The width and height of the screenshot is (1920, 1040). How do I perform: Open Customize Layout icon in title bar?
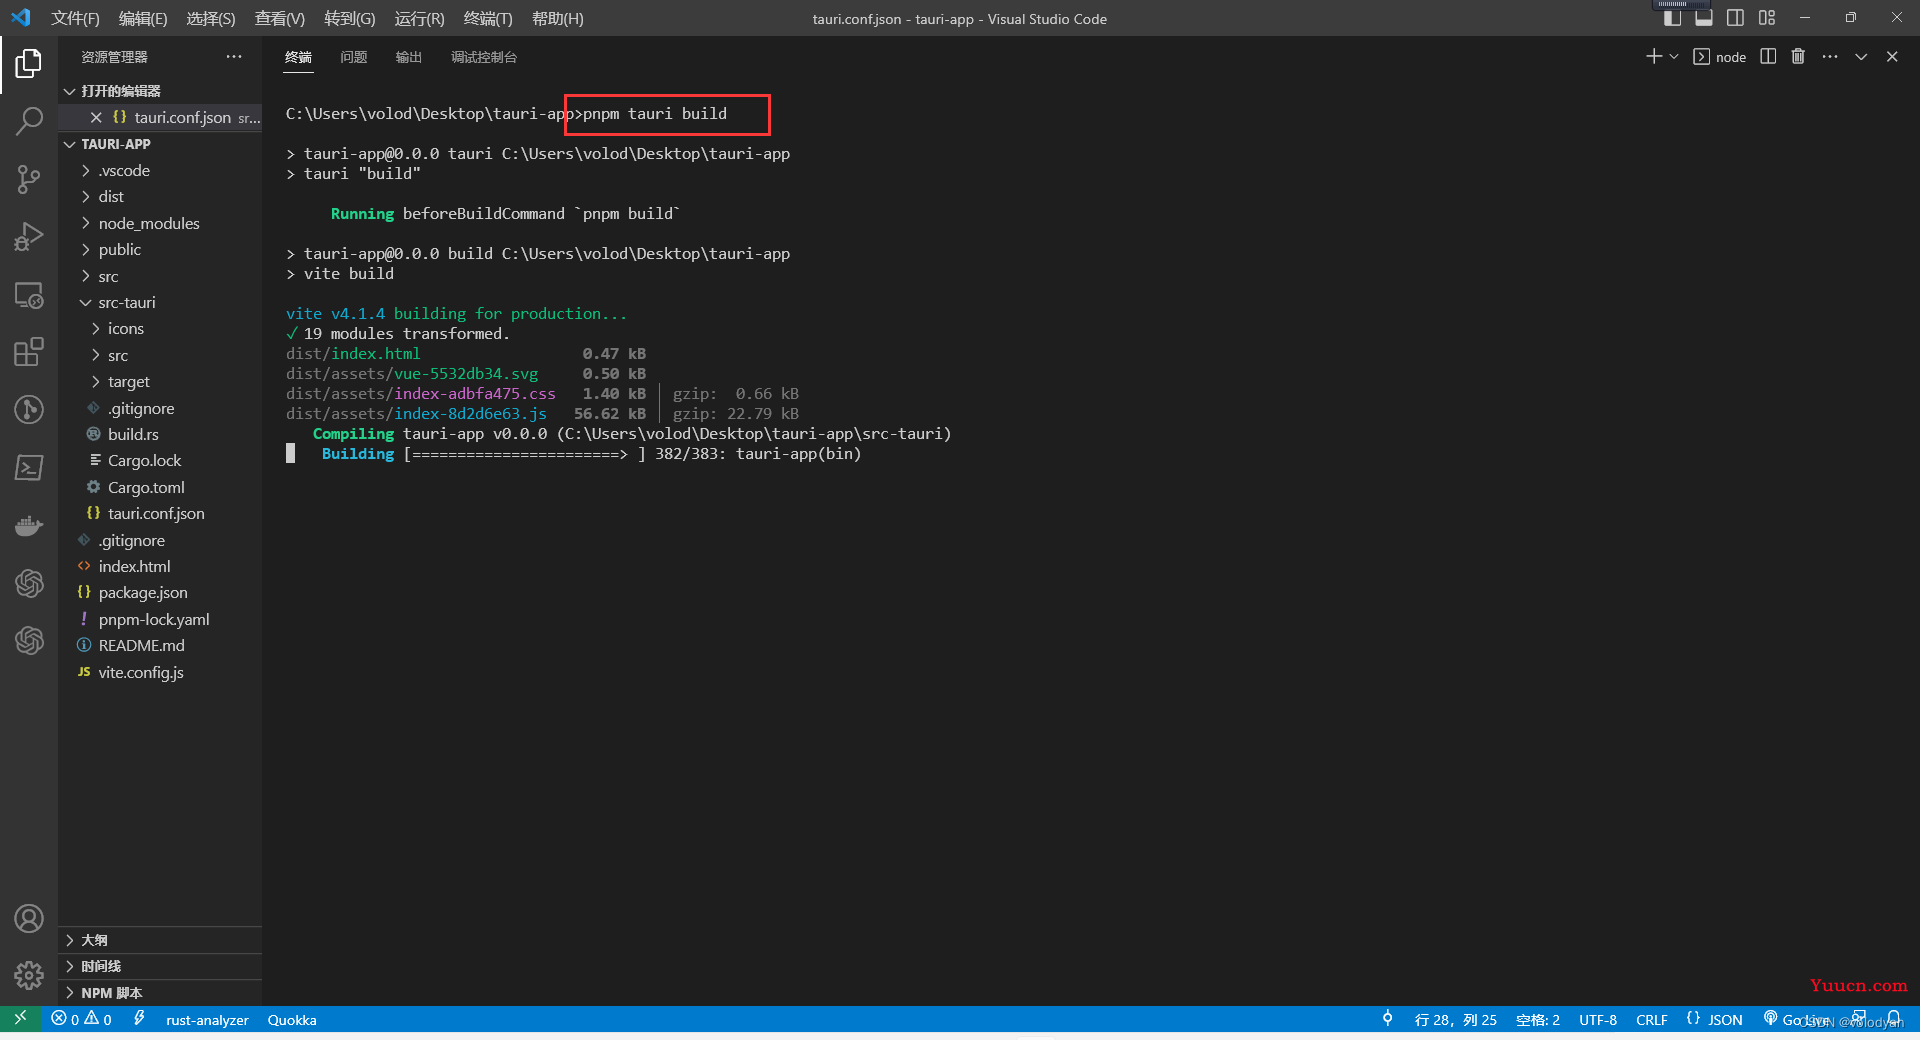pyautogui.click(x=1767, y=18)
